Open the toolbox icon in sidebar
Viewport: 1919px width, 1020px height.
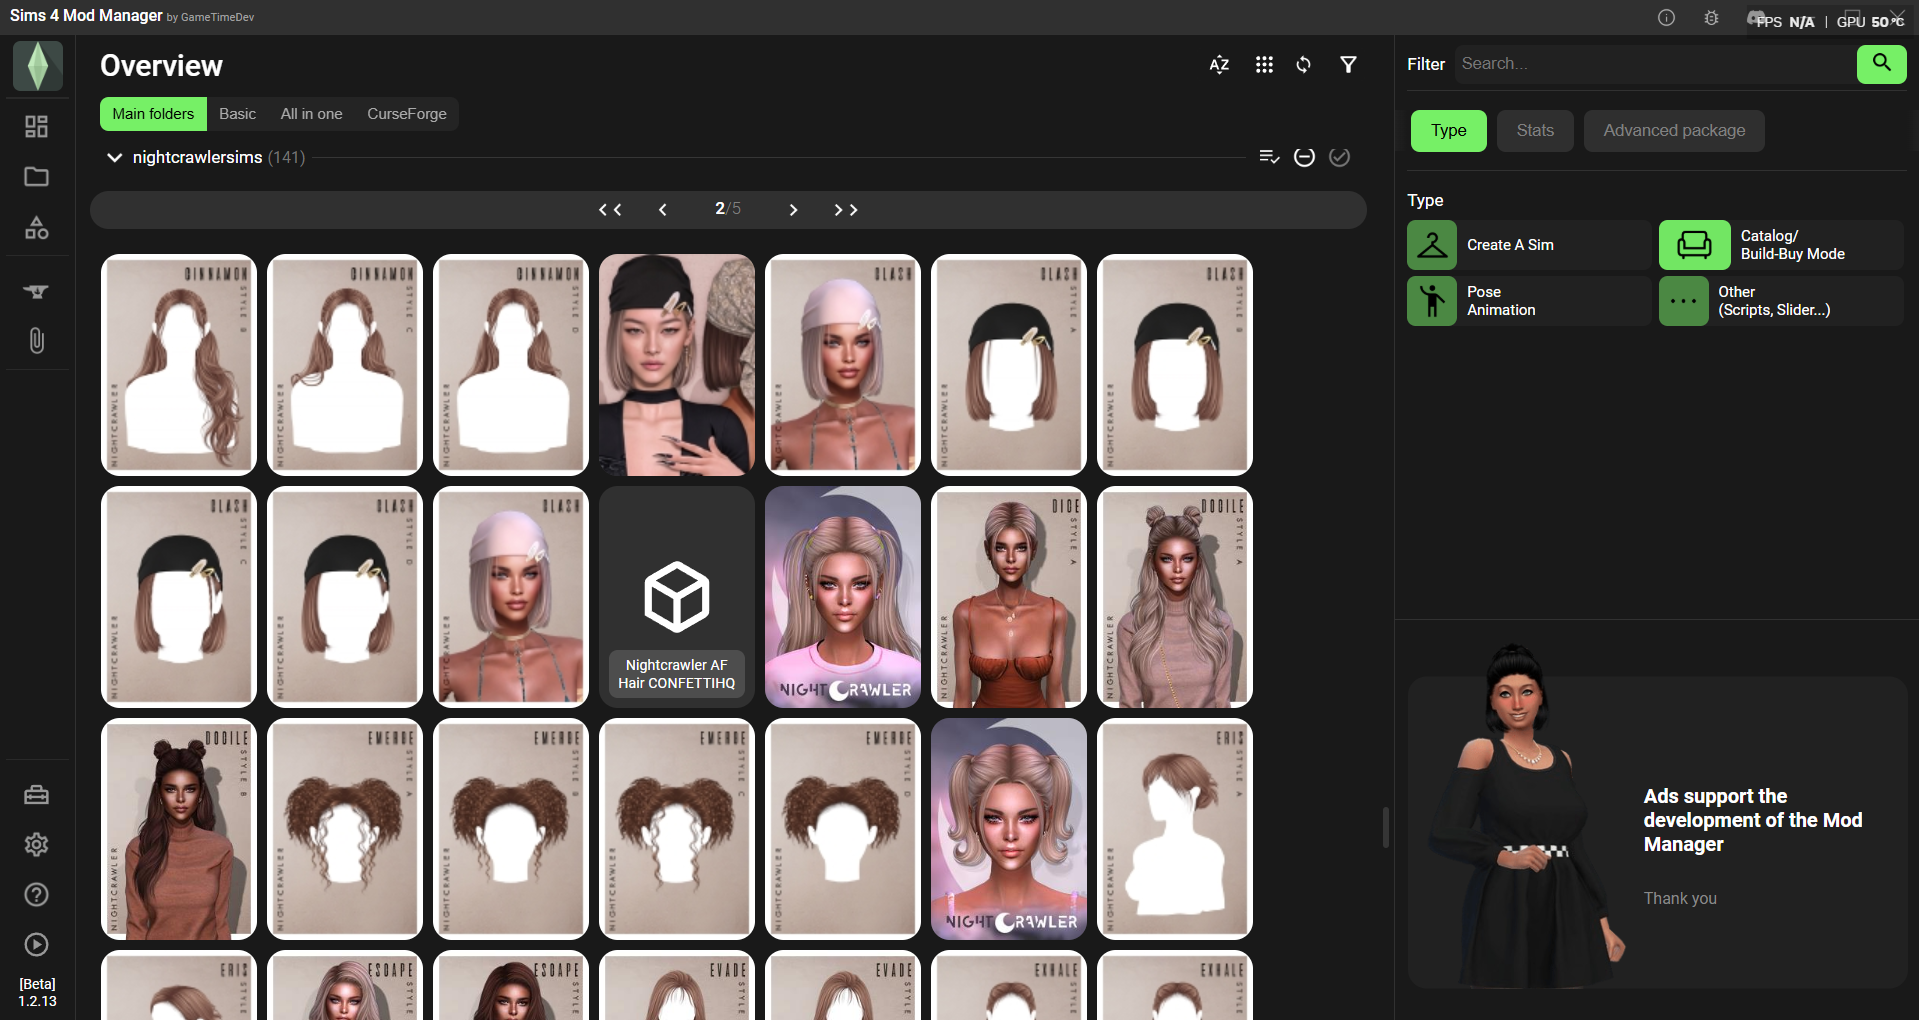pyautogui.click(x=37, y=795)
